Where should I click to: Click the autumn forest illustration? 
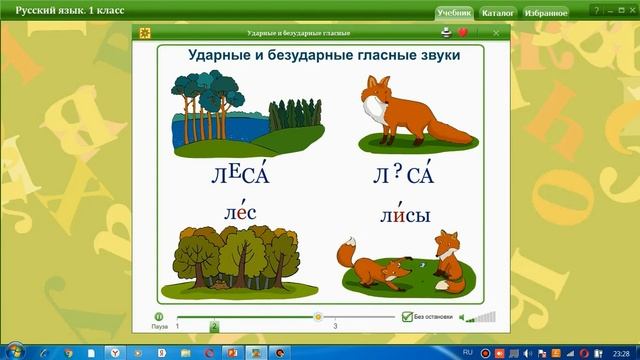point(240,262)
